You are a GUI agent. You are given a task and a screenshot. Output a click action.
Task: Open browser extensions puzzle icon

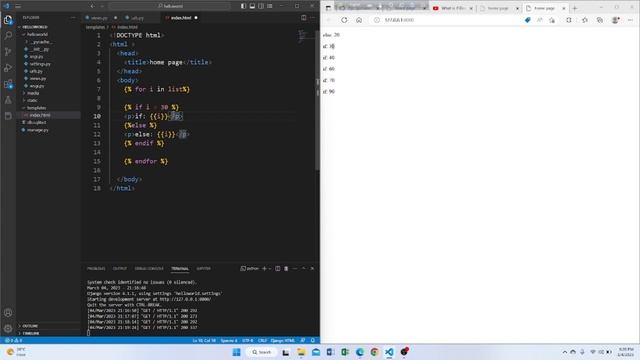pos(569,20)
